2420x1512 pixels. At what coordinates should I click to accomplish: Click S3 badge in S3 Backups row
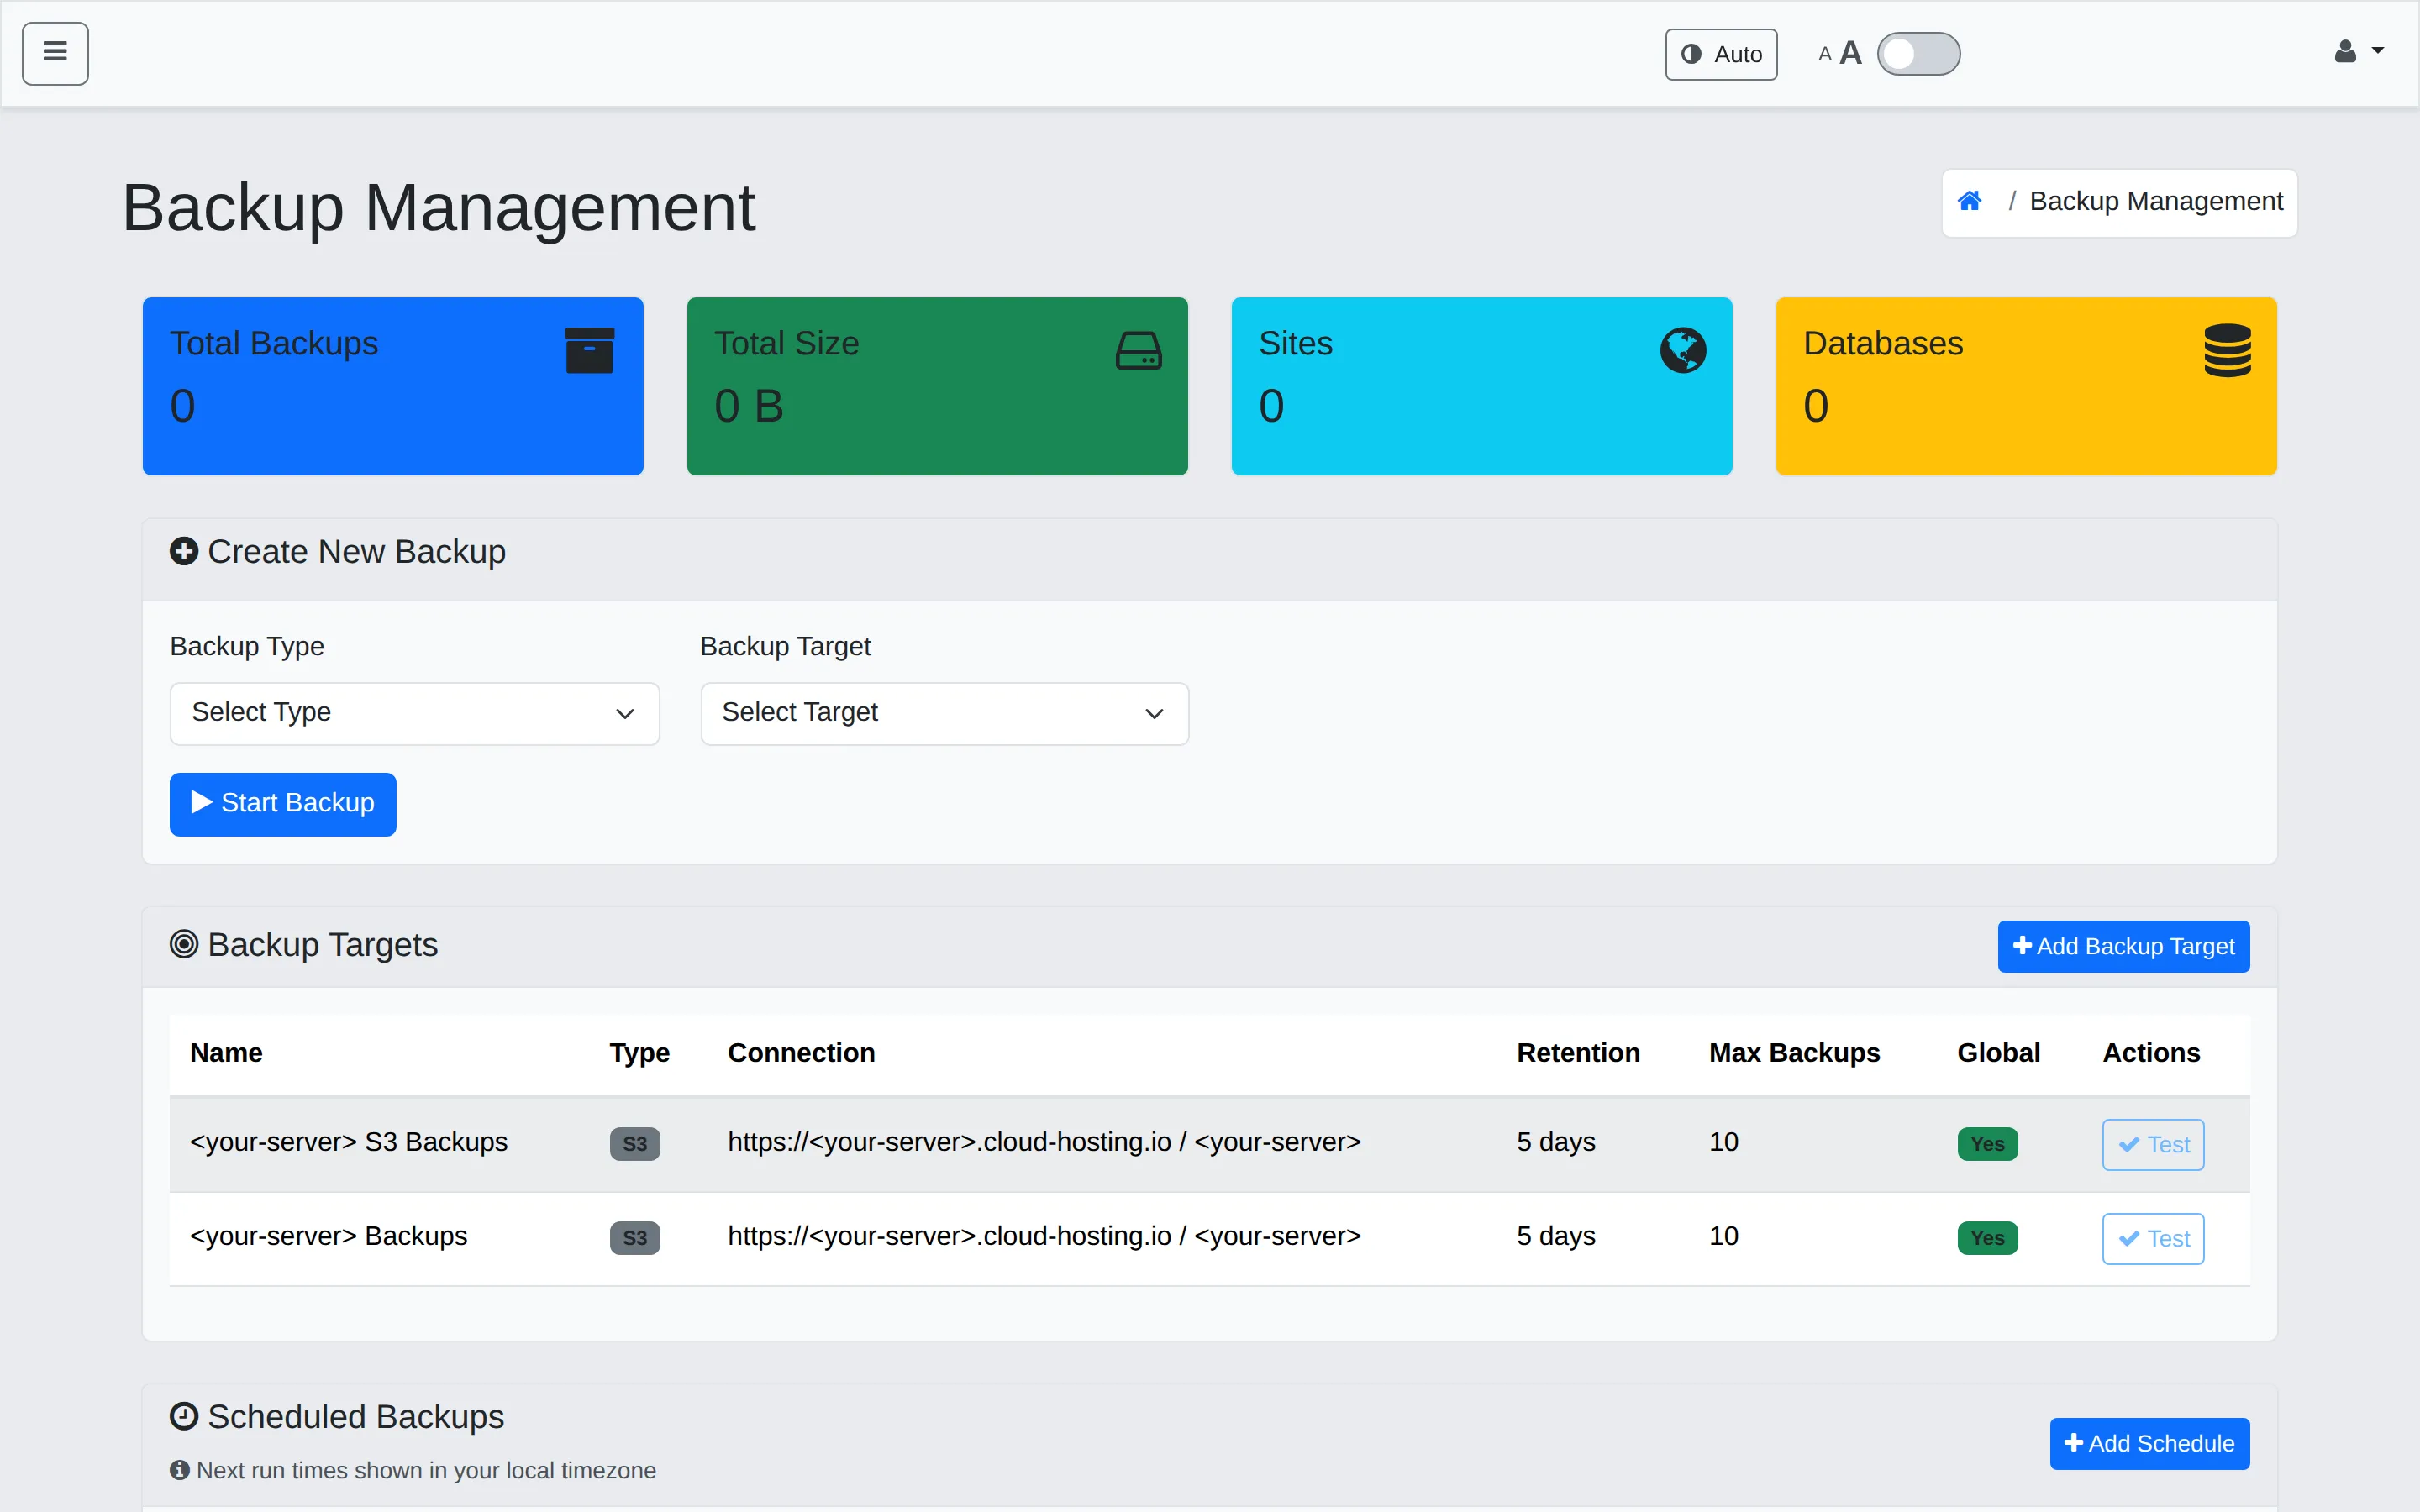[635, 1144]
